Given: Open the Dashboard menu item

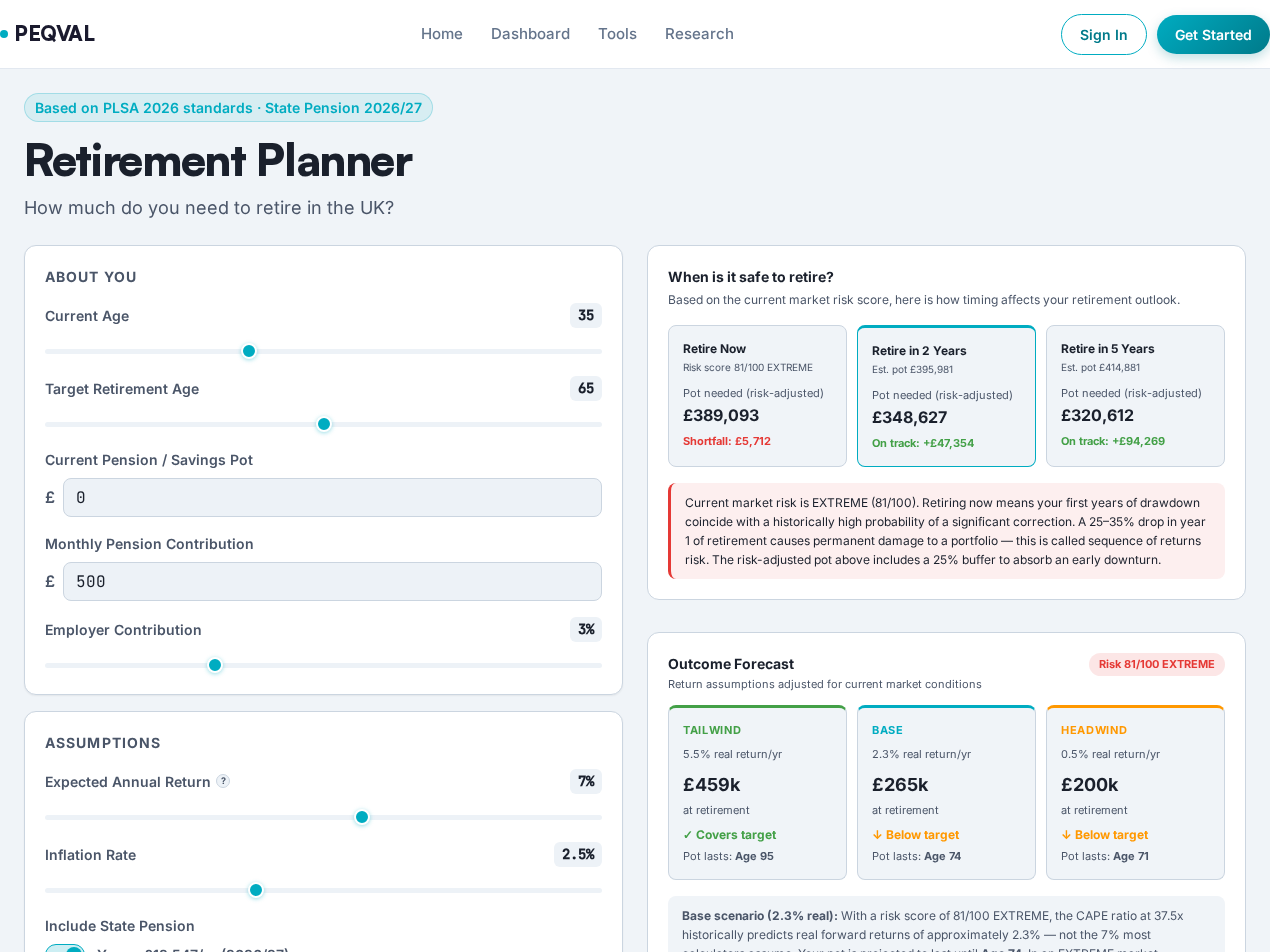Looking at the screenshot, I should pyautogui.click(x=530, y=34).
